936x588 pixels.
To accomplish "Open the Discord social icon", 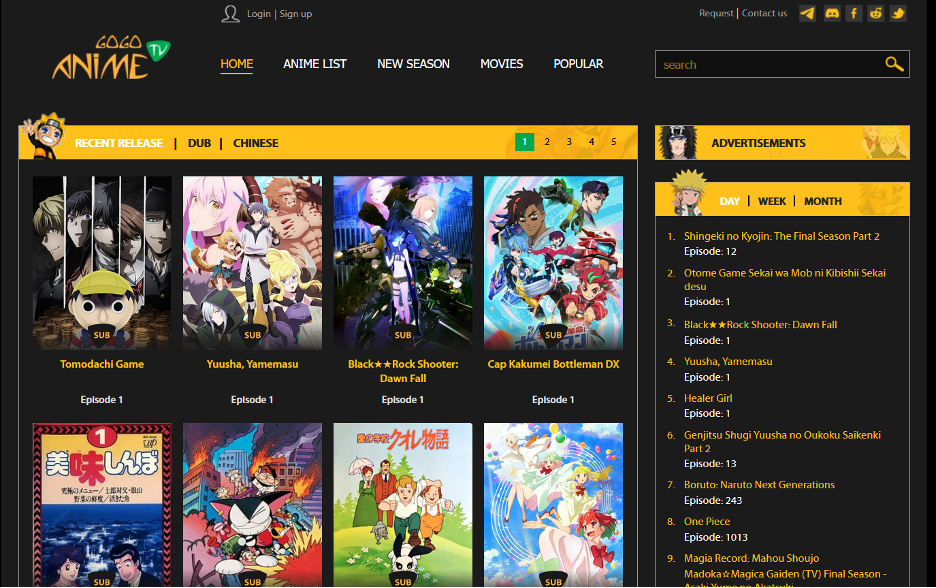I will click(x=831, y=13).
